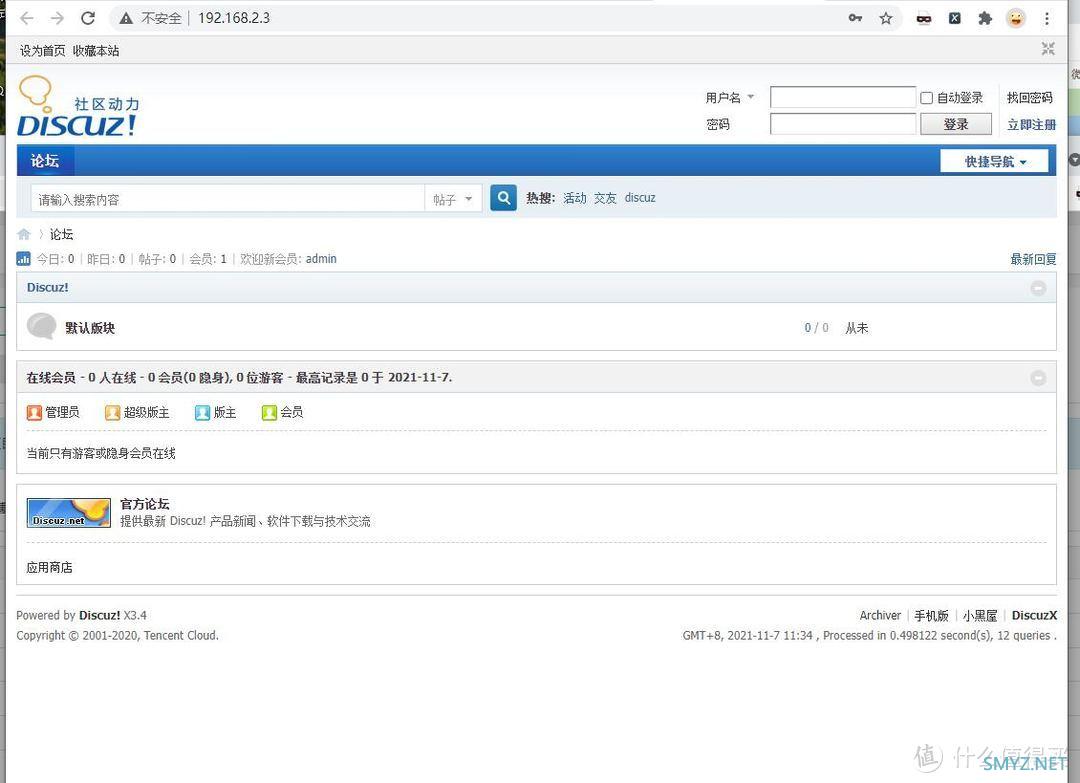Open the browser profile avatar
1080x783 pixels.
(1015, 19)
